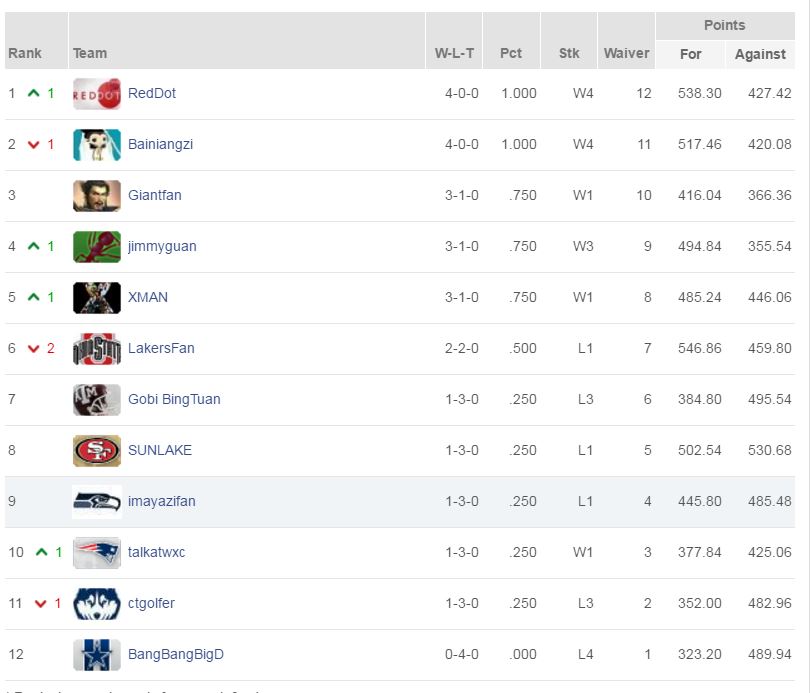The height and width of the screenshot is (693, 810).
Task: Click jimmyguan team logo icon
Action: tap(97, 247)
